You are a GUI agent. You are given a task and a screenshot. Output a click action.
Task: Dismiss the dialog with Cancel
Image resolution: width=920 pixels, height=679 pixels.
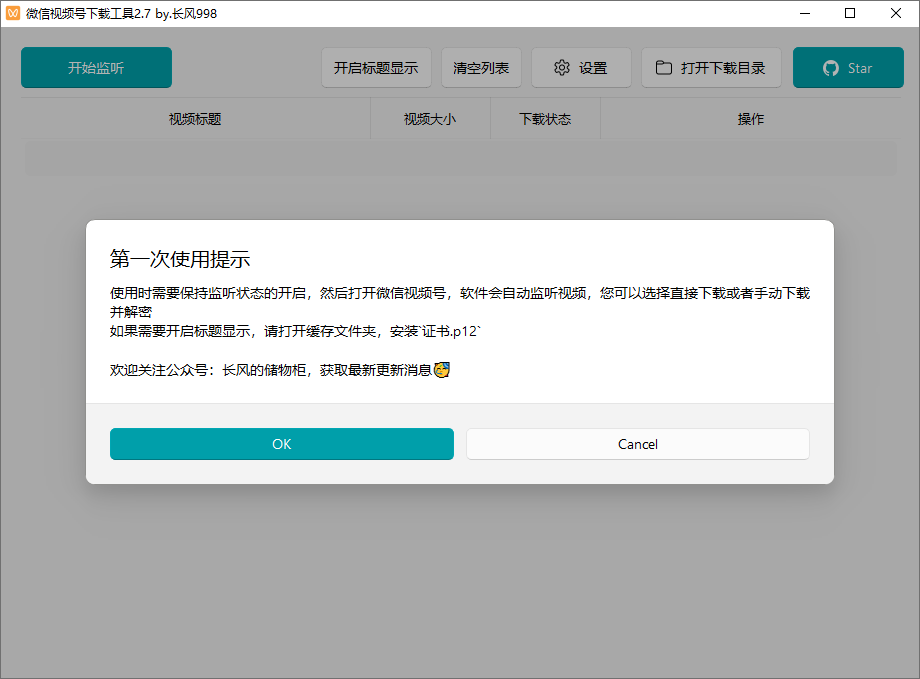point(638,444)
